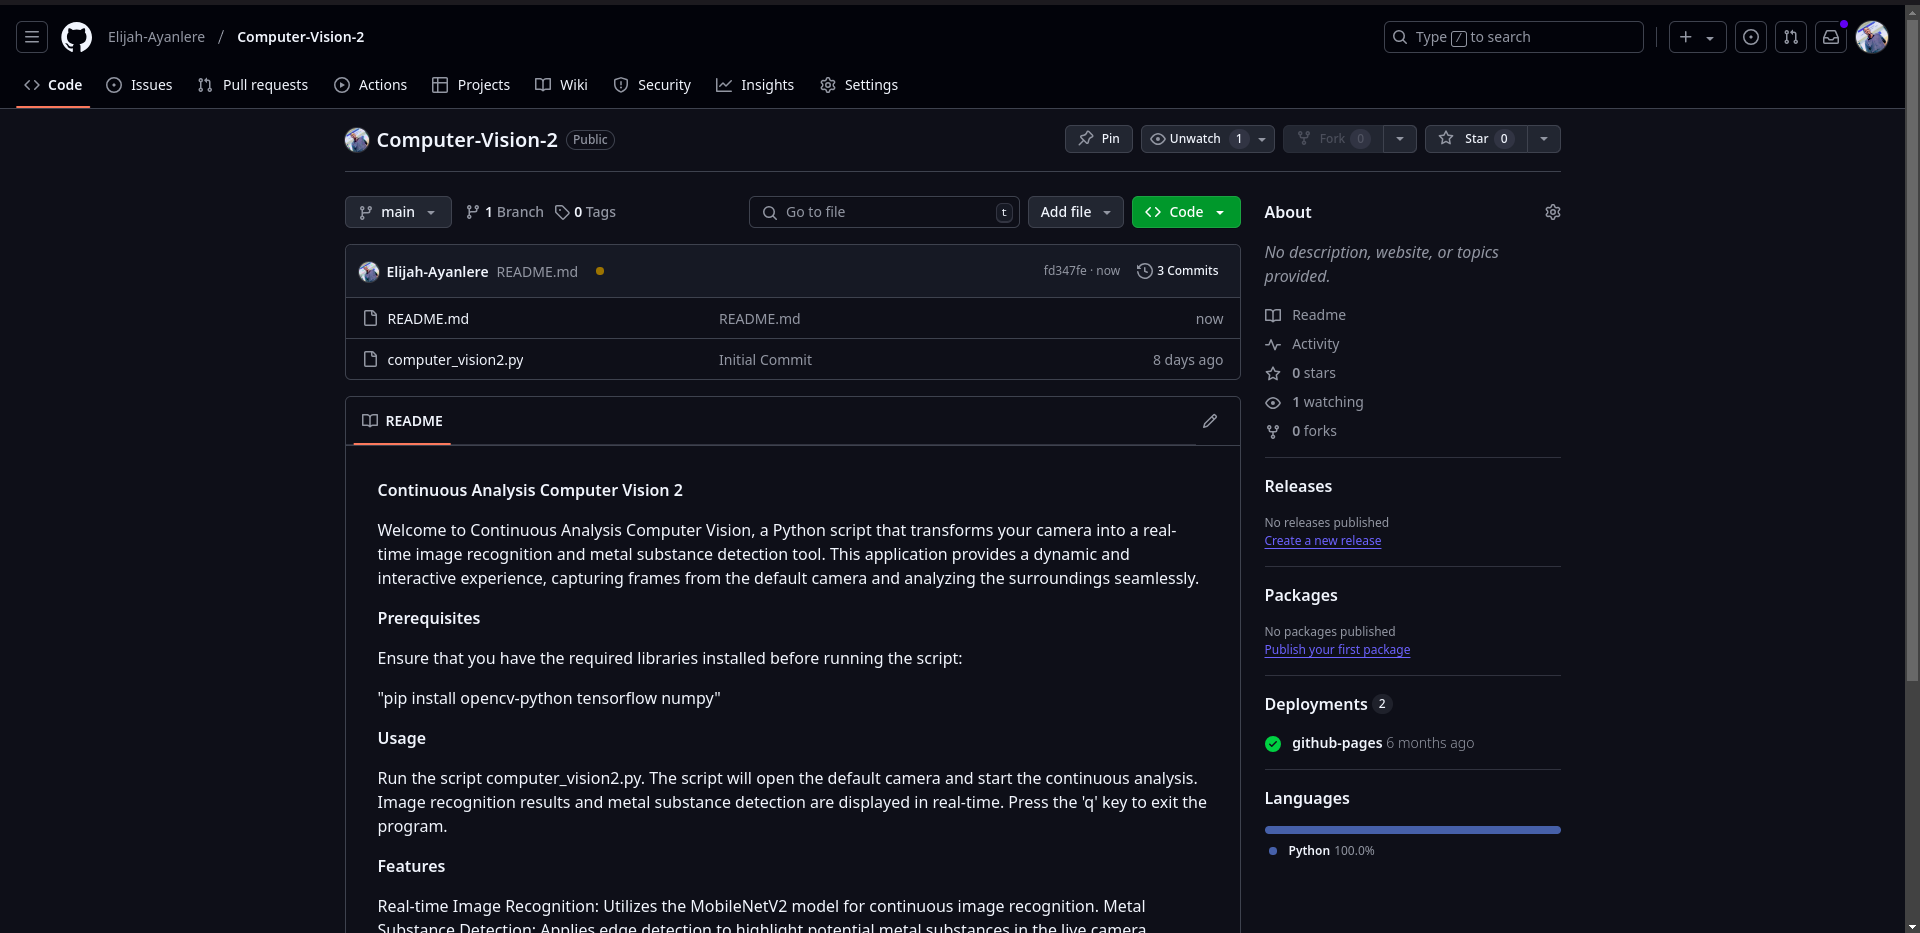Open the github-pages deployment link

pyautogui.click(x=1337, y=743)
